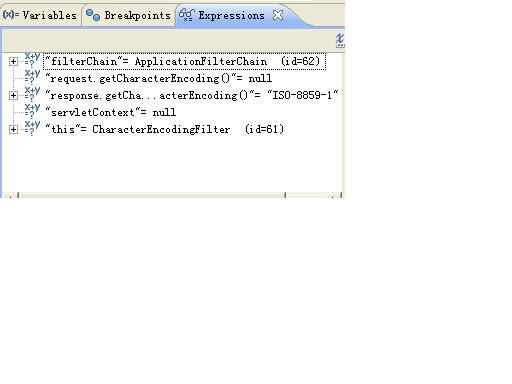Click the partially visible expressions toolbar icon
Image resolution: width=512 pixels, height=384 pixels.
point(340,40)
